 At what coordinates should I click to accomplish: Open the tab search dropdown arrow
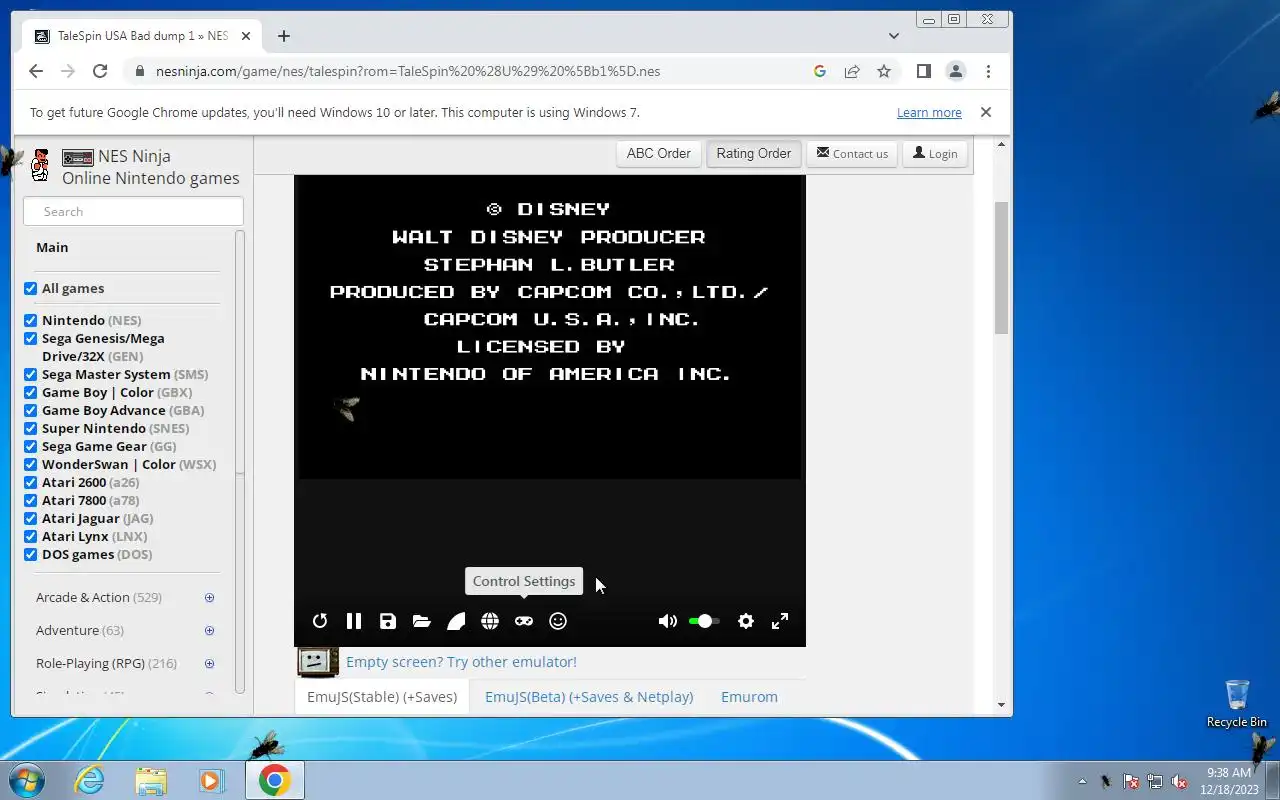tap(894, 36)
